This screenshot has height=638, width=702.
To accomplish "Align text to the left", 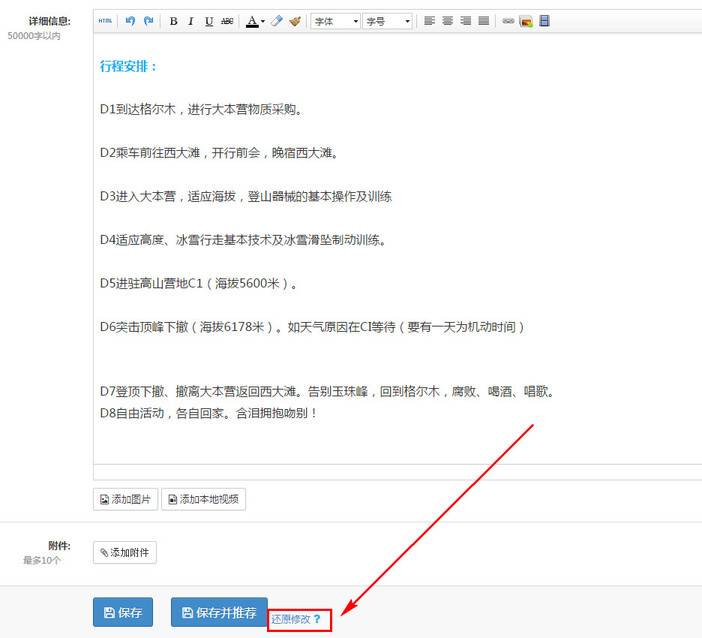I will click(430, 21).
